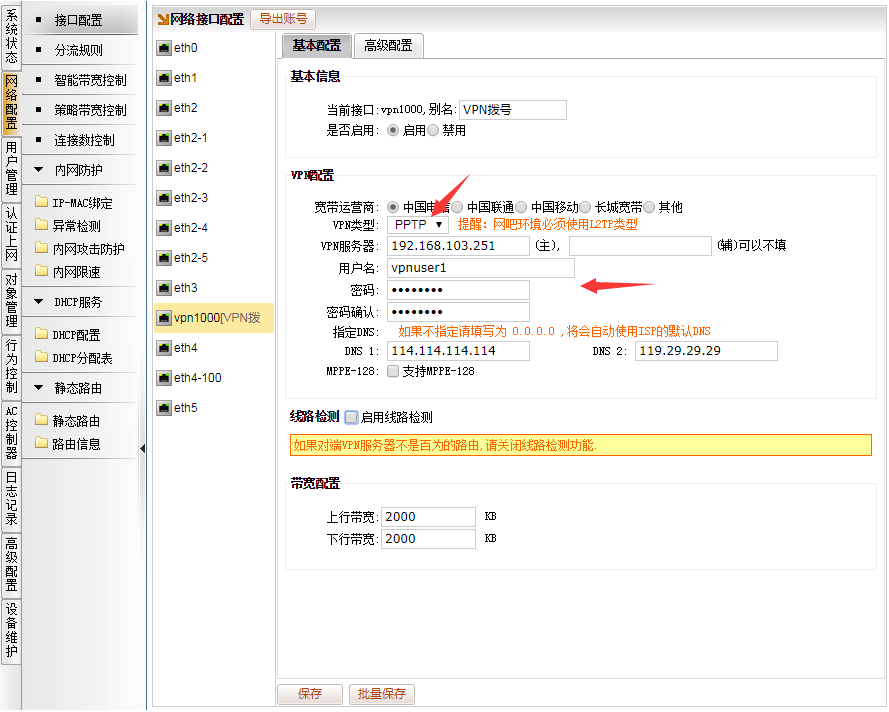Click the 内网限速 folder icon
The width and height of the screenshot is (889, 712).
point(41,272)
